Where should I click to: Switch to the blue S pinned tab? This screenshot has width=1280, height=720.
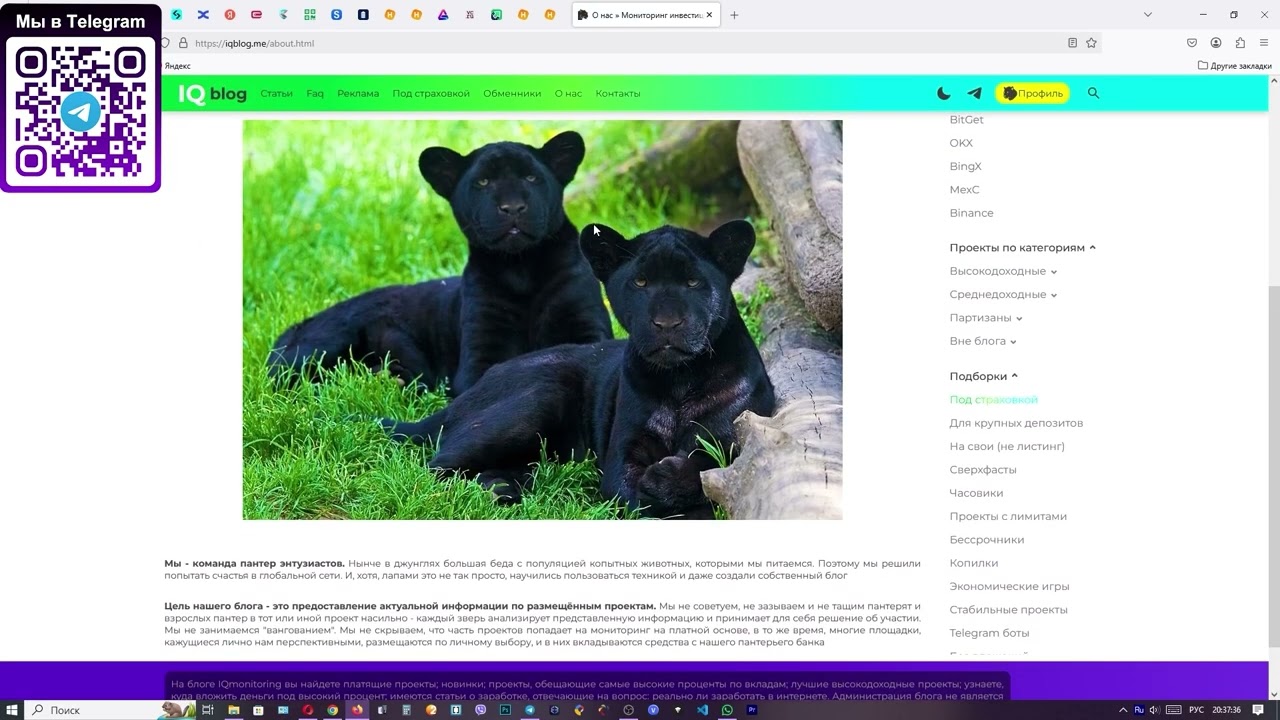click(x=336, y=15)
